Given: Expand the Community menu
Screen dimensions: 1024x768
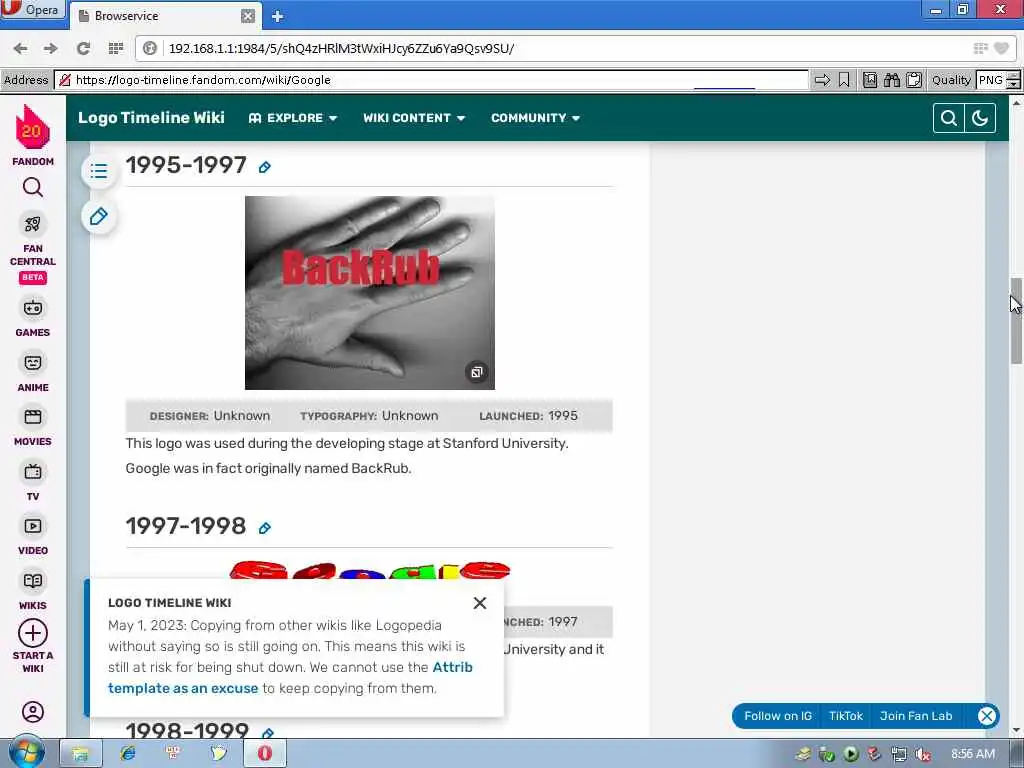Looking at the screenshot, I should click(536, 118).
